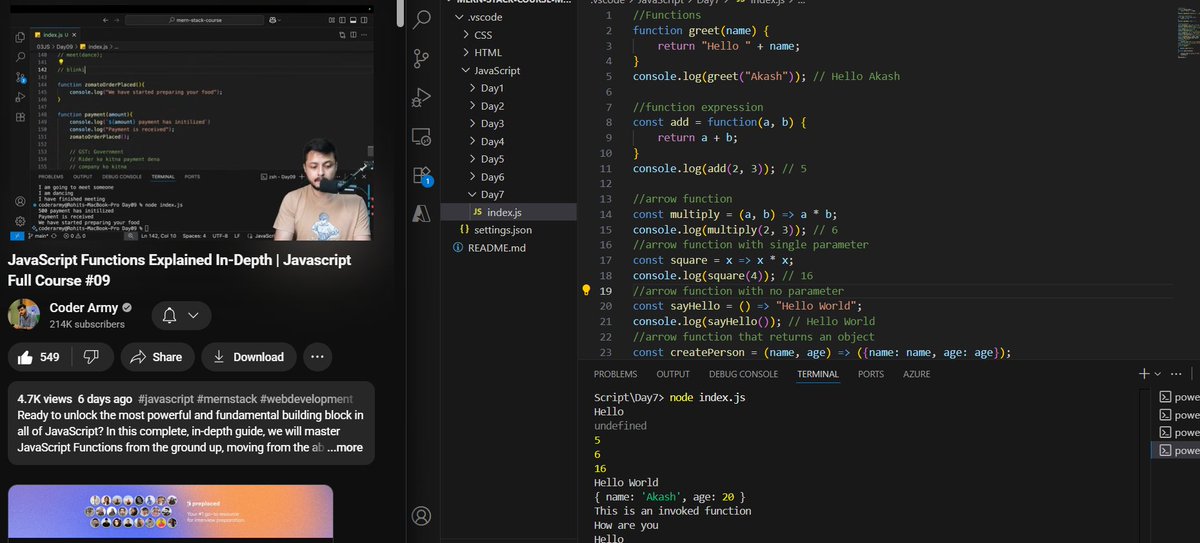Switch to the PORTS panel tab
The width and height of the screenshot is (1200, 543).
[871, 374]
